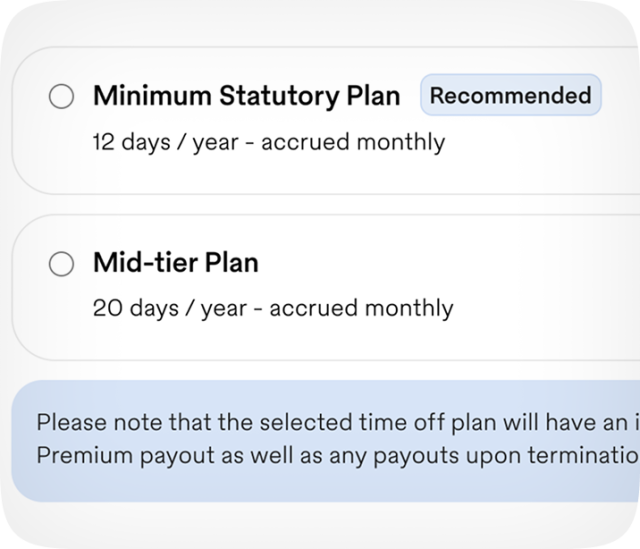Select the Minimum Statutory Plan radio button
This screenshot has width=640, height=549.
coord(61,97)
